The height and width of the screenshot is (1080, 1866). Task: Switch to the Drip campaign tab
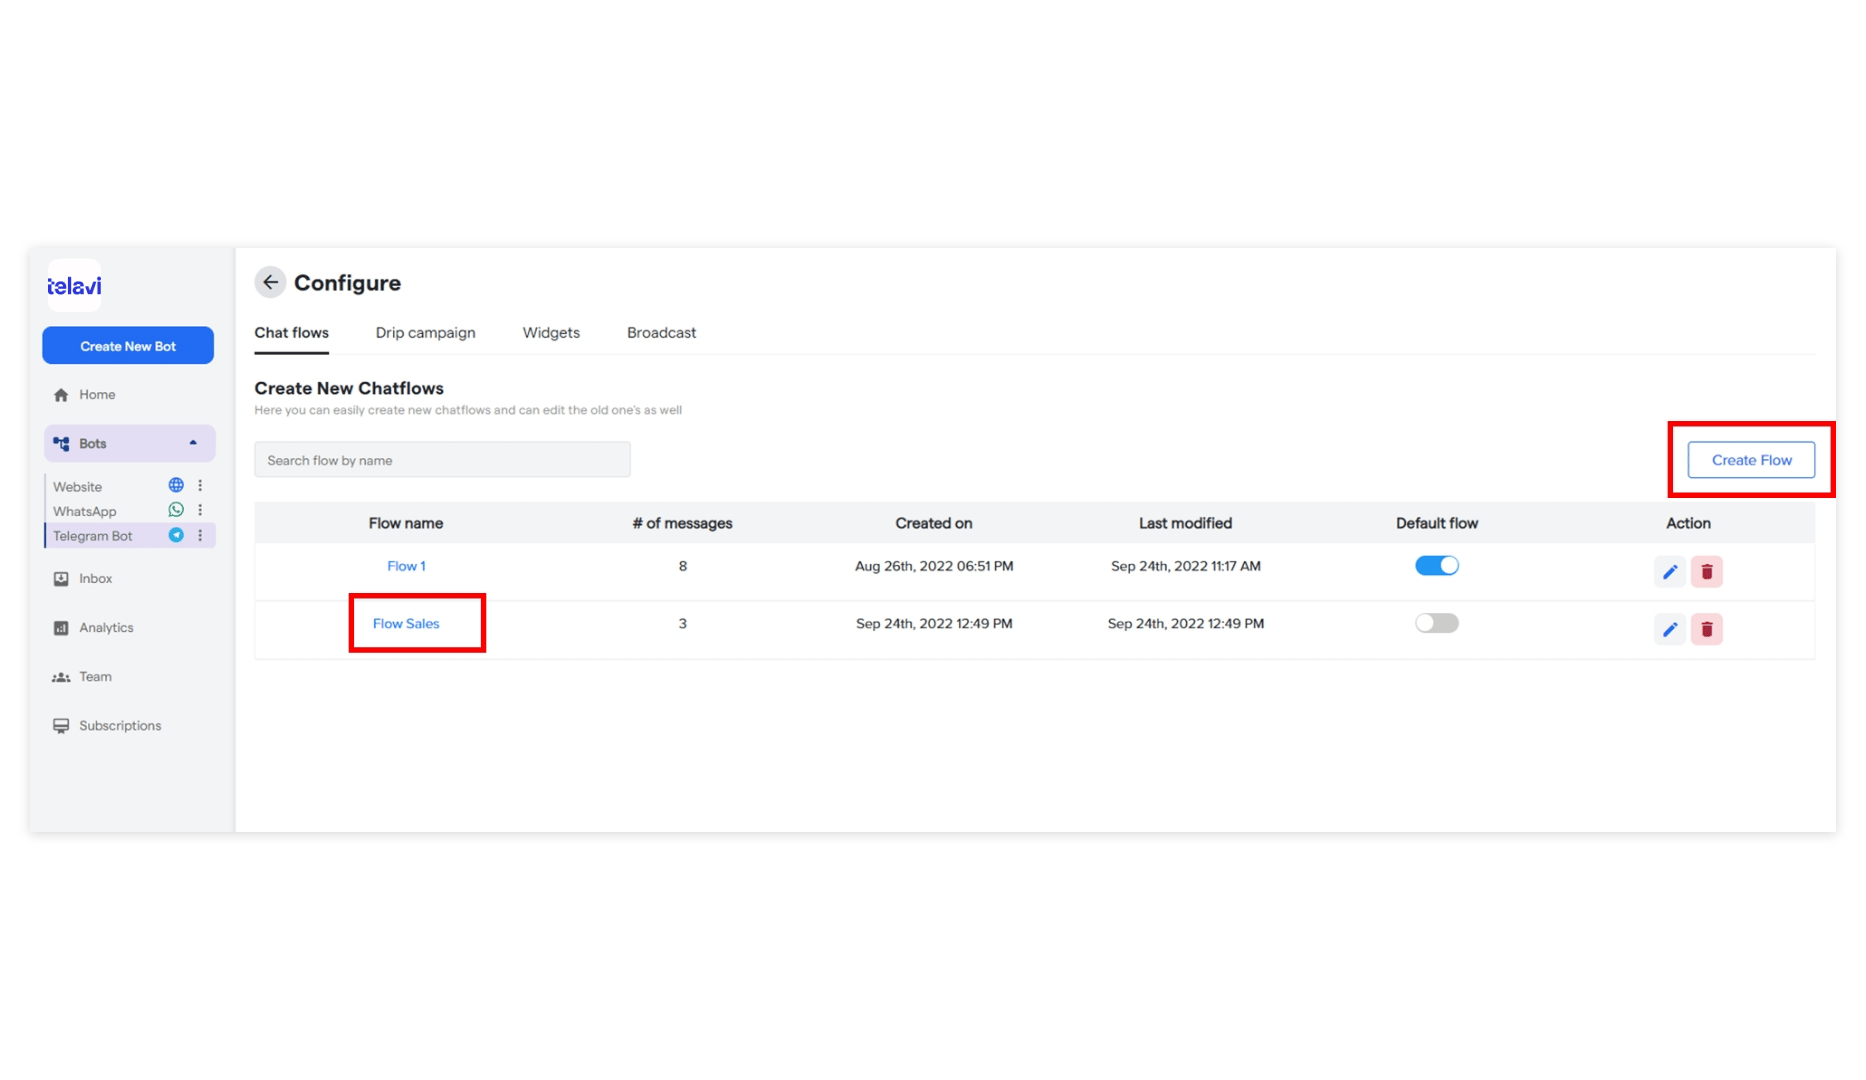425,333
